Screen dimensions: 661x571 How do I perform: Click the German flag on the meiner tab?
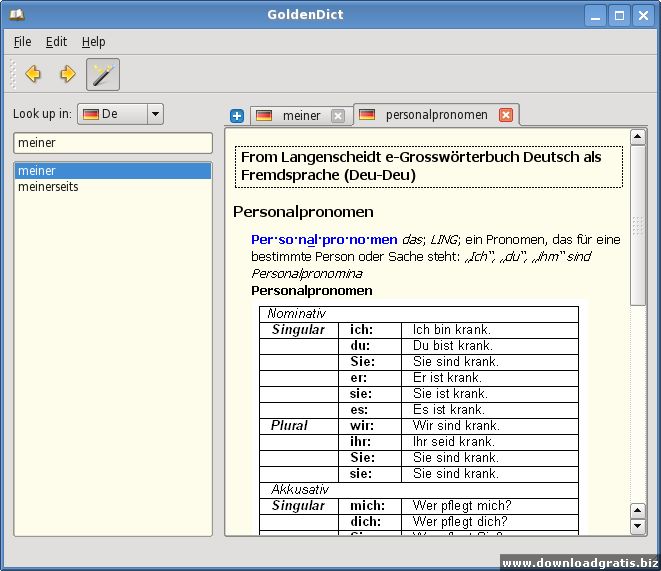coord(264,115)
